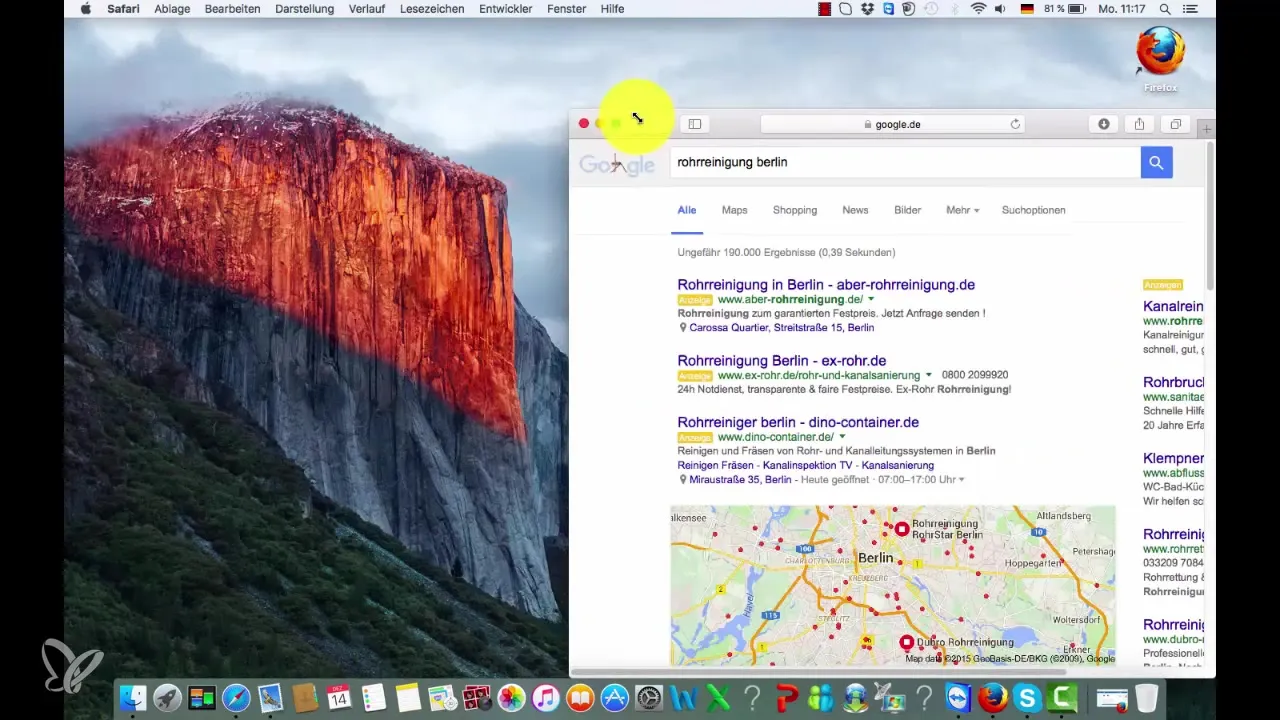Image resolution: width=1280 pixels, height=720 pixels.
Task: Open ad Rohrreinigung Berlin - ex-rohr.de
Action: click(x=782, y=361)
